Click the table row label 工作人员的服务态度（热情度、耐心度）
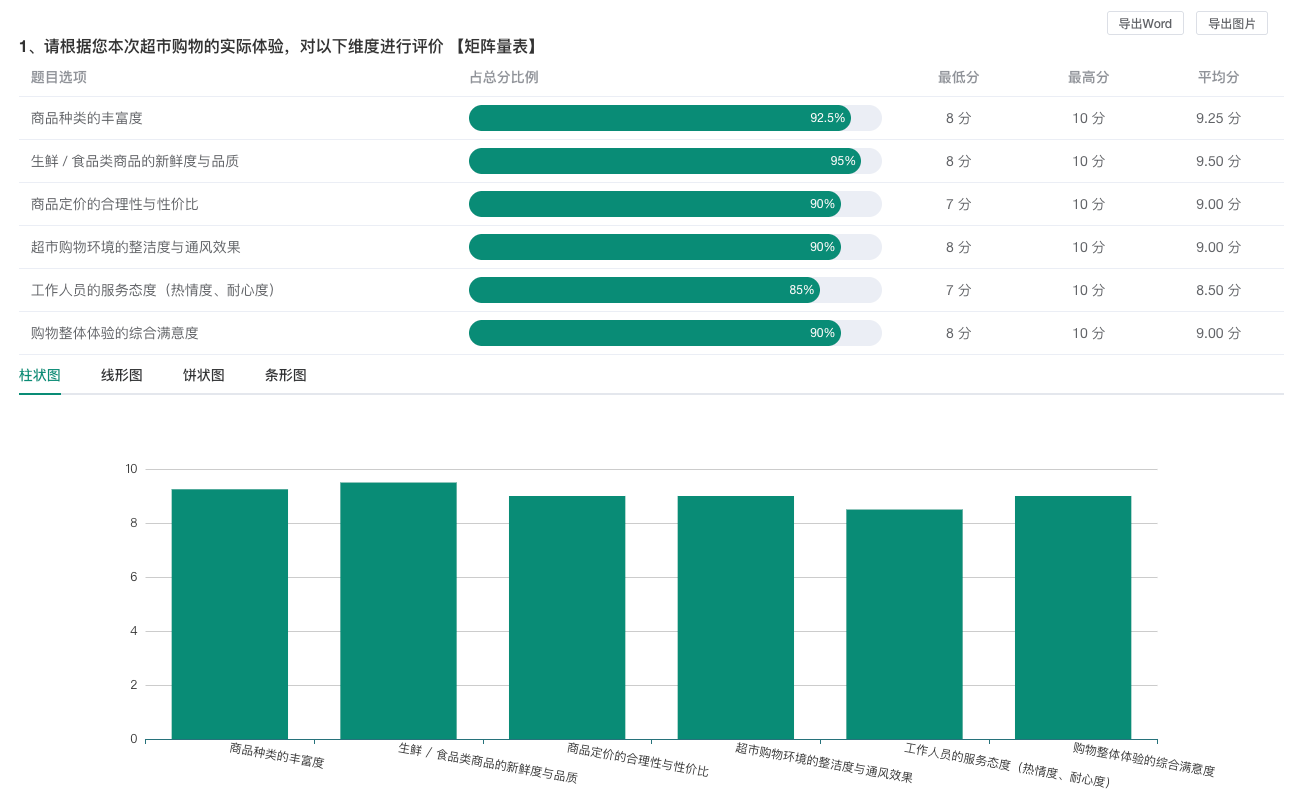Screen dimensions: 1301x806 coord(153,290)
